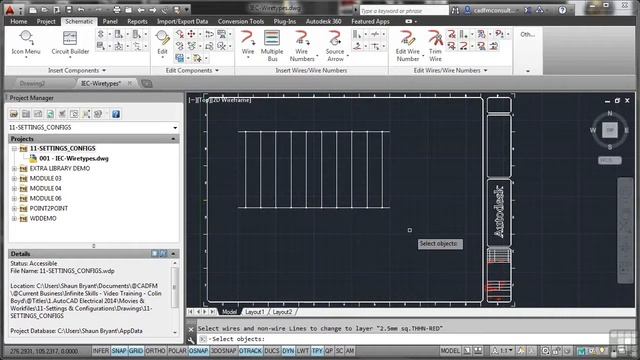This screenshot has height=360, width=640.
Task: Click the command line customize wrench icon
Action: (x=191, y=340)
